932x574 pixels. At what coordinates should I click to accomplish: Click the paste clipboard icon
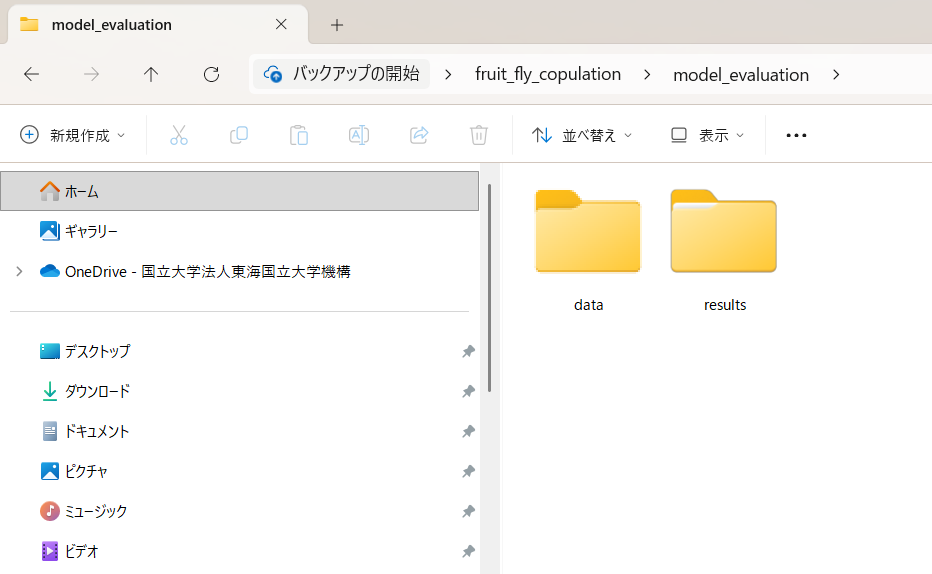click(299, 135)
